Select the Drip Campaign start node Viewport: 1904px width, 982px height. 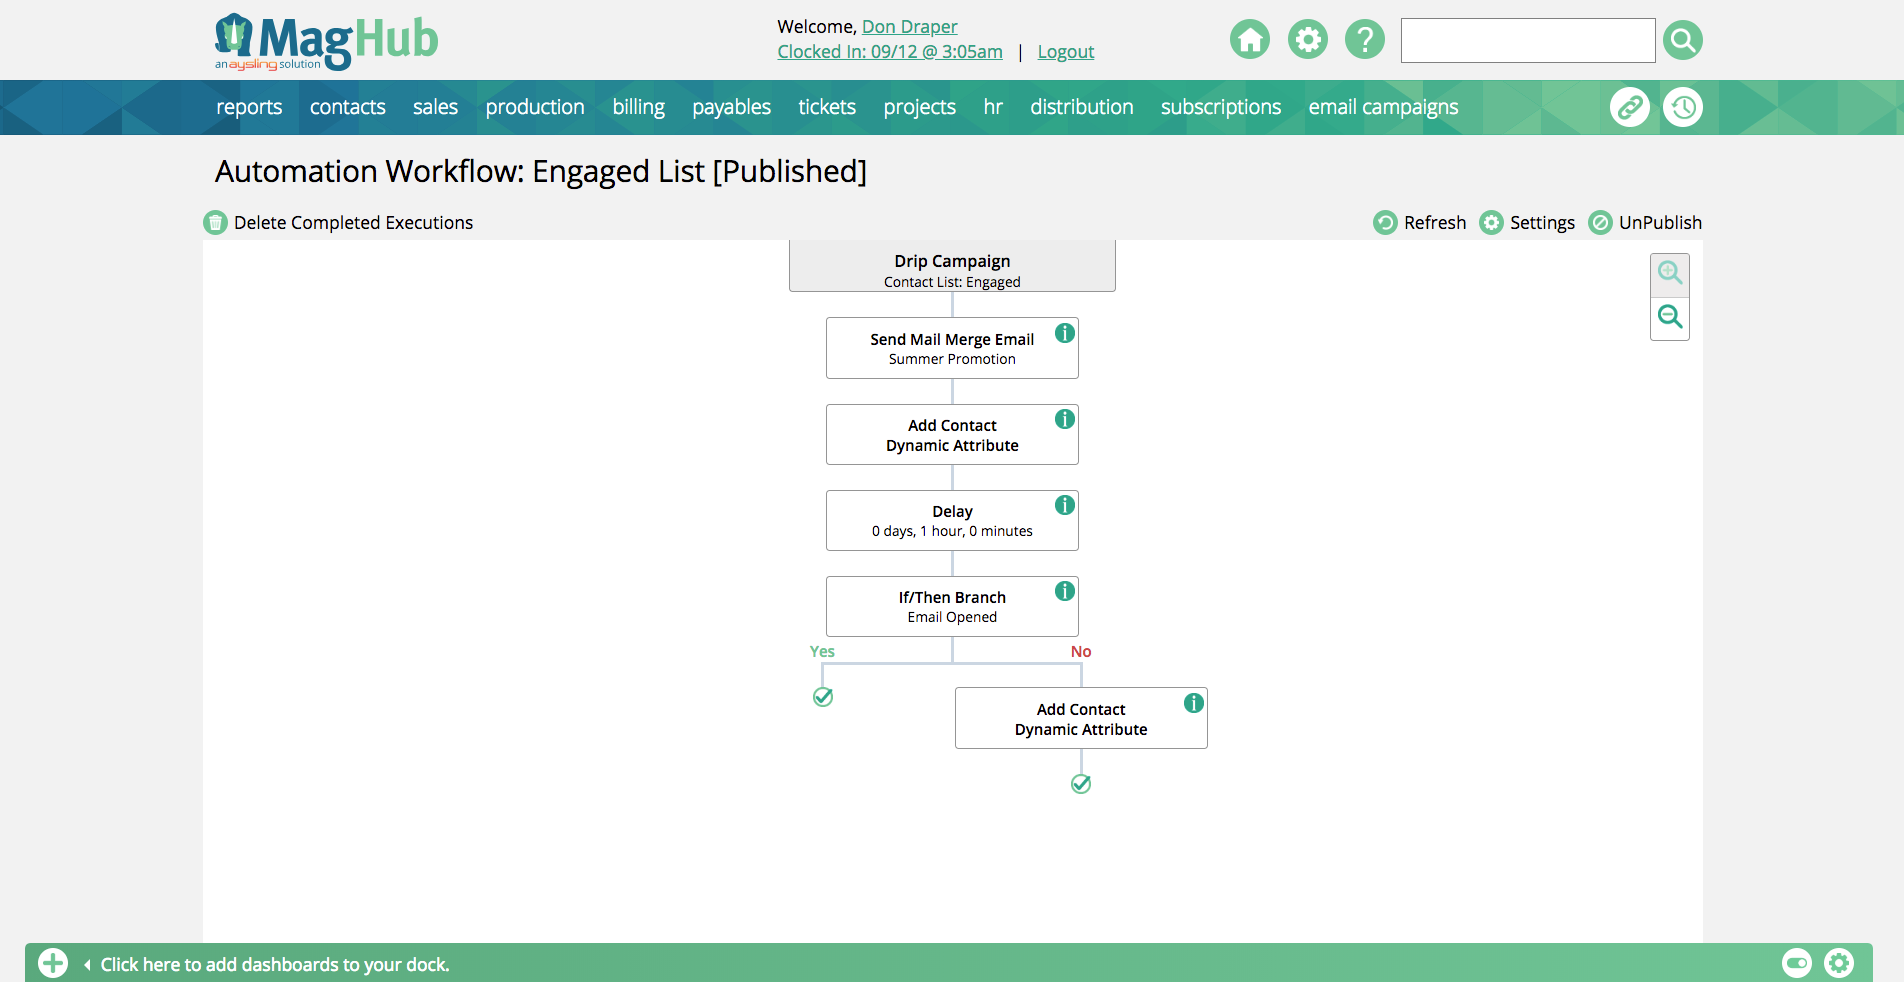click(x=952, y=266)
